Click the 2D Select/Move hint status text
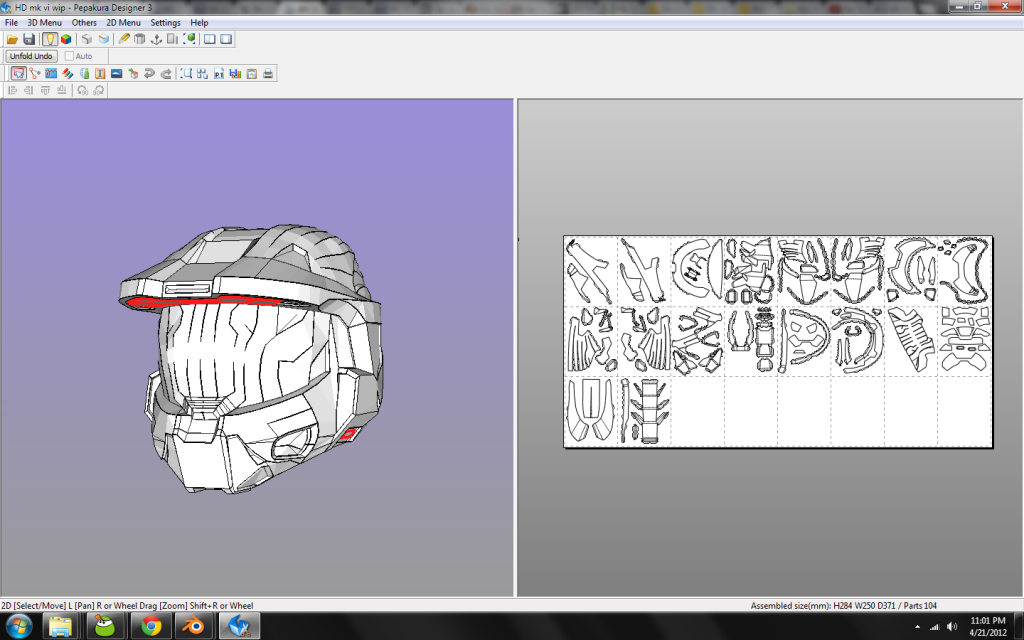The height and width of the screenshot is (640, 1024). pos(127,605)
